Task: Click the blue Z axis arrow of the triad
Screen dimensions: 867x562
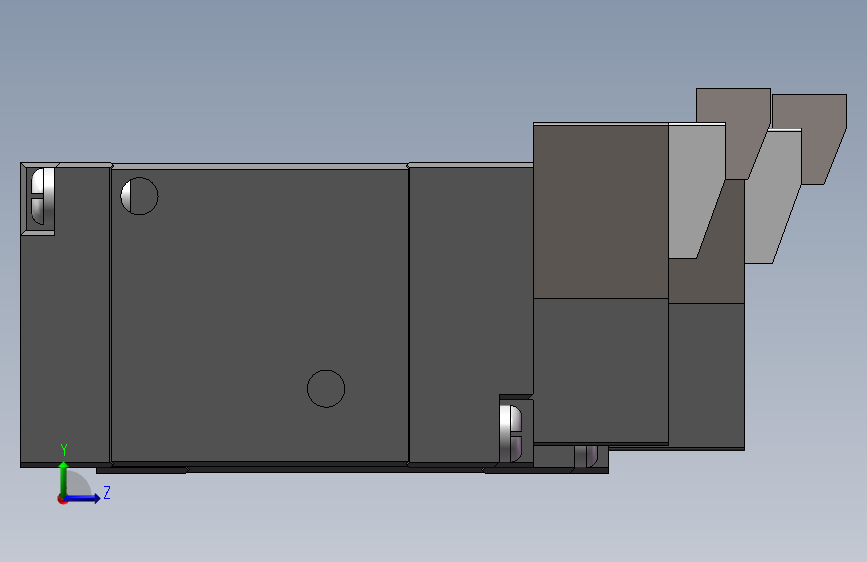Action: [x=83, y=498]
